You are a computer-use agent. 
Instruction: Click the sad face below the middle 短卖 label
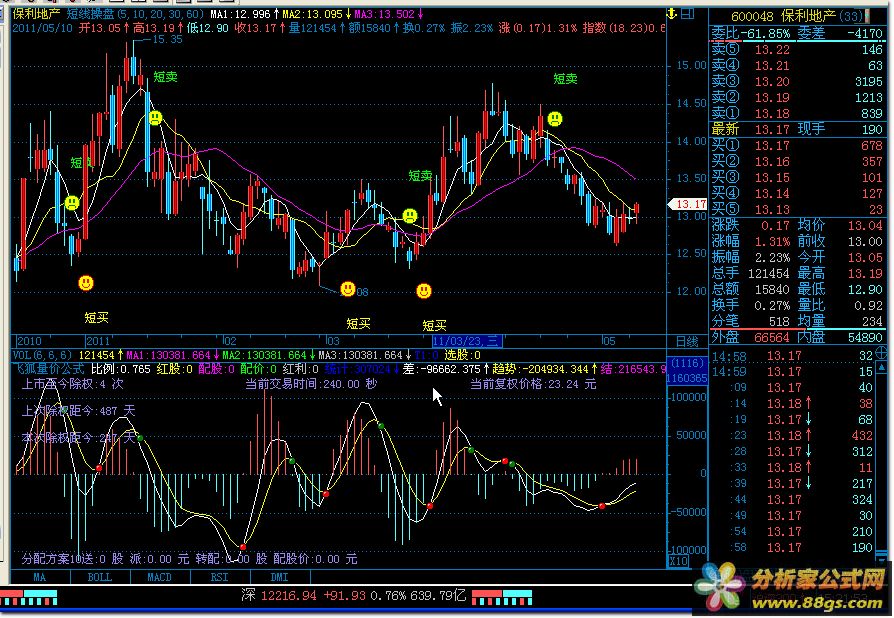tap(410, 216)
